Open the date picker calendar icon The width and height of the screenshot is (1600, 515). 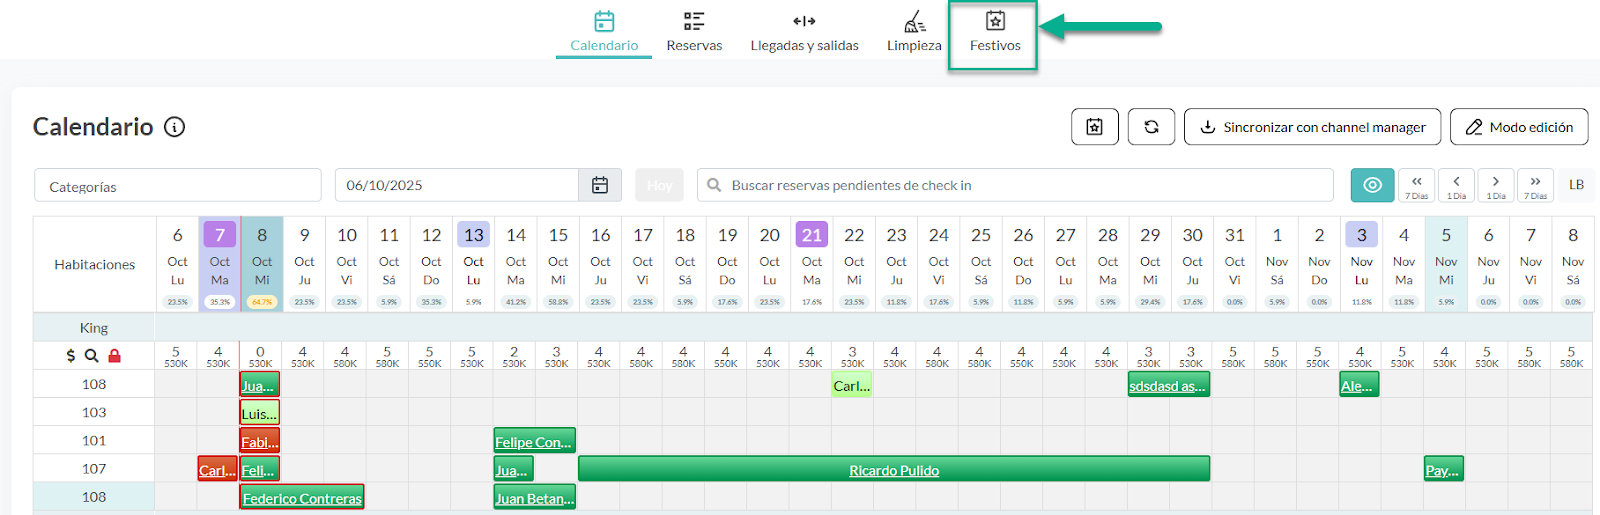(x=600, y=185)
